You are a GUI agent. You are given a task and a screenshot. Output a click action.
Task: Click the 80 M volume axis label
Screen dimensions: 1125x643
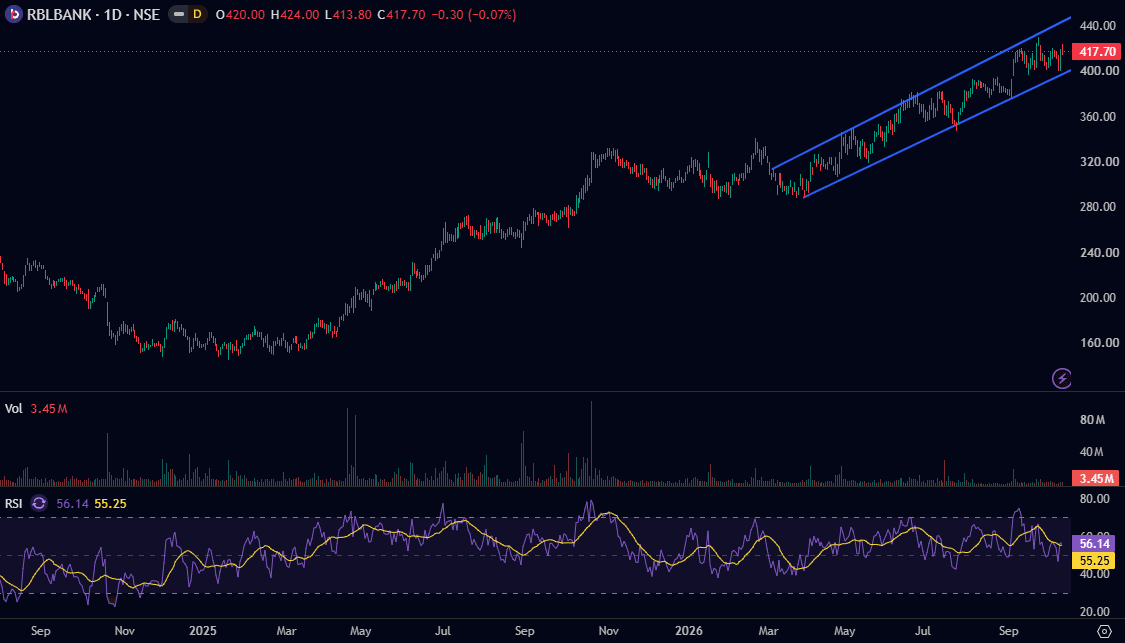(x=1092, y=420)
